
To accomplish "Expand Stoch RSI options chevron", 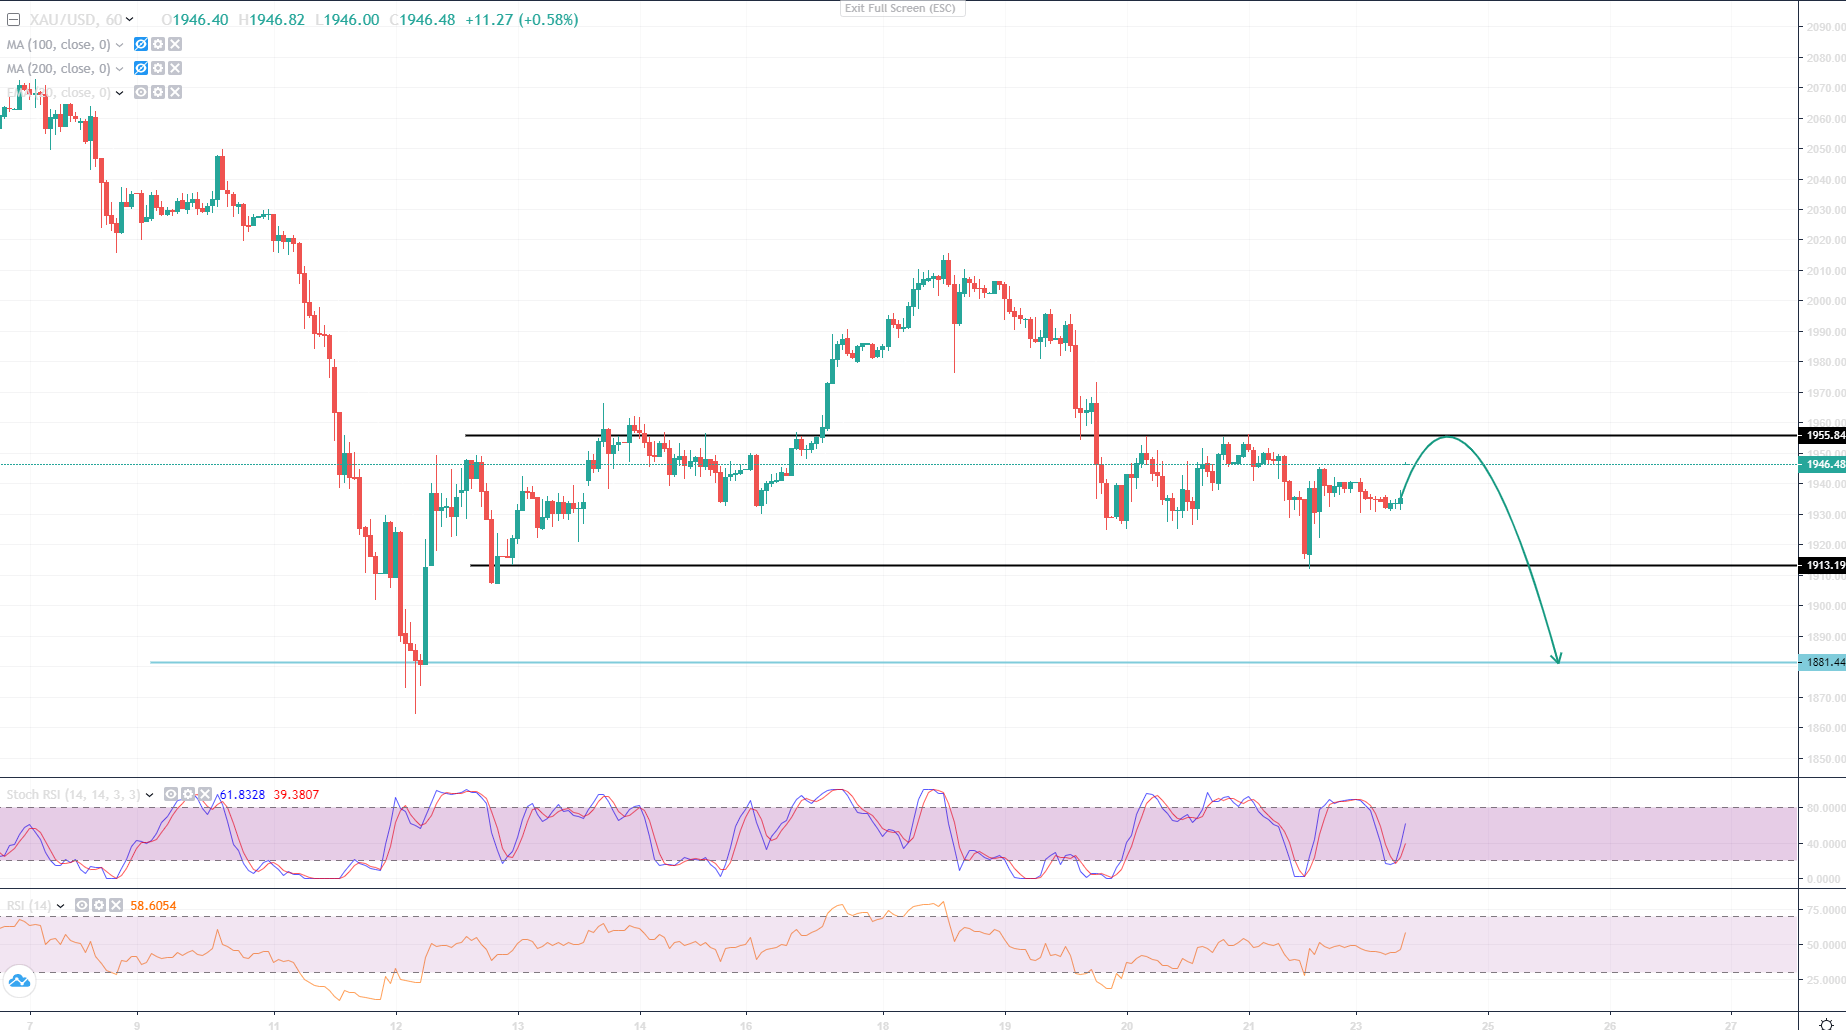I will 150,795.
